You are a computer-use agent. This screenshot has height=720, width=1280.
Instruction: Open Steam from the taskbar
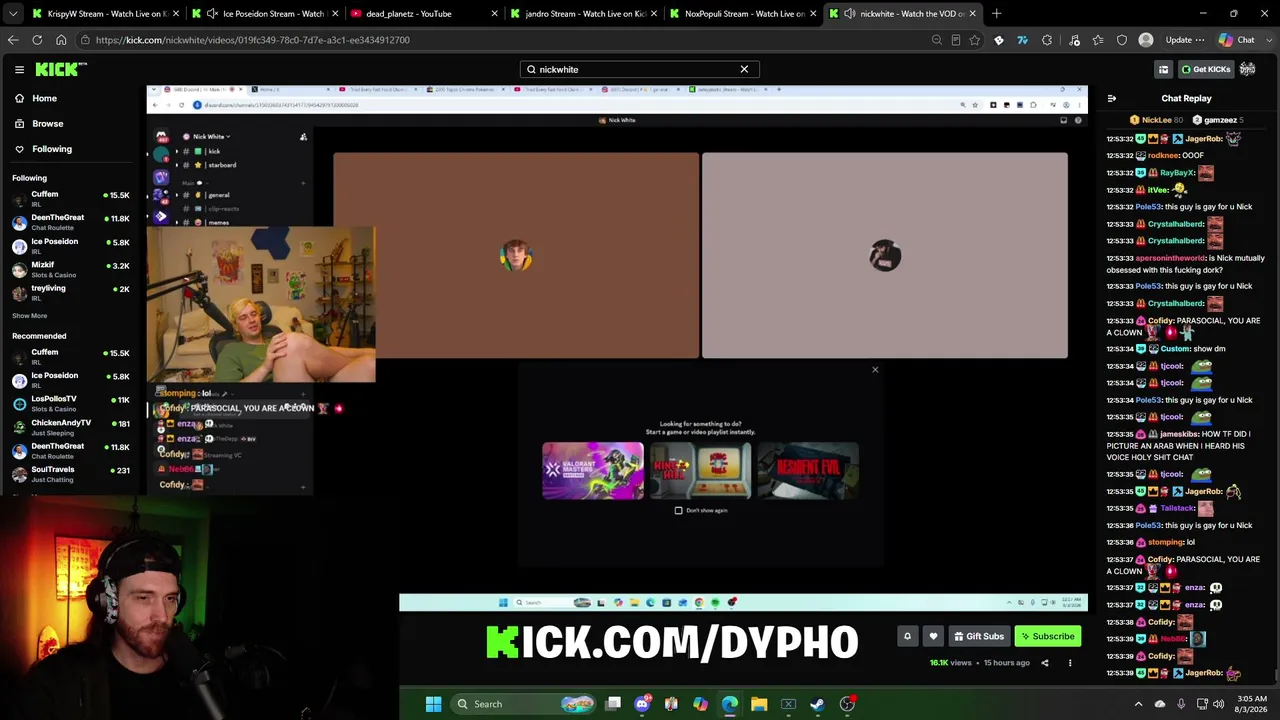coord(817,704)
